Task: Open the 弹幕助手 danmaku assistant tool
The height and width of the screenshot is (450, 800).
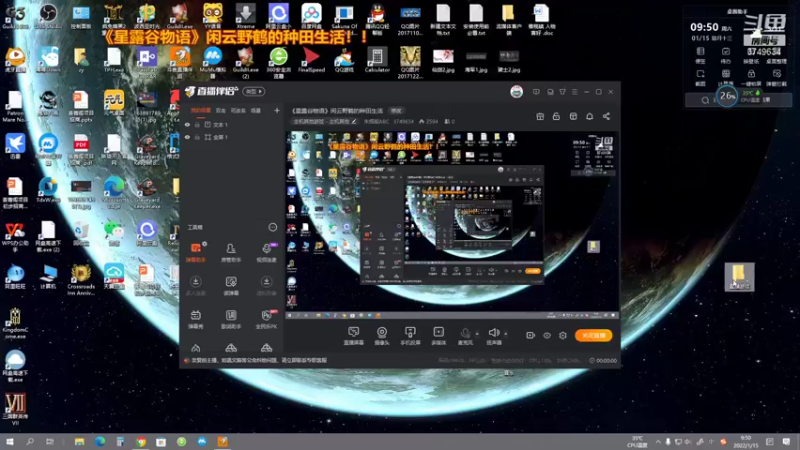Action: (x=195, y=253)
